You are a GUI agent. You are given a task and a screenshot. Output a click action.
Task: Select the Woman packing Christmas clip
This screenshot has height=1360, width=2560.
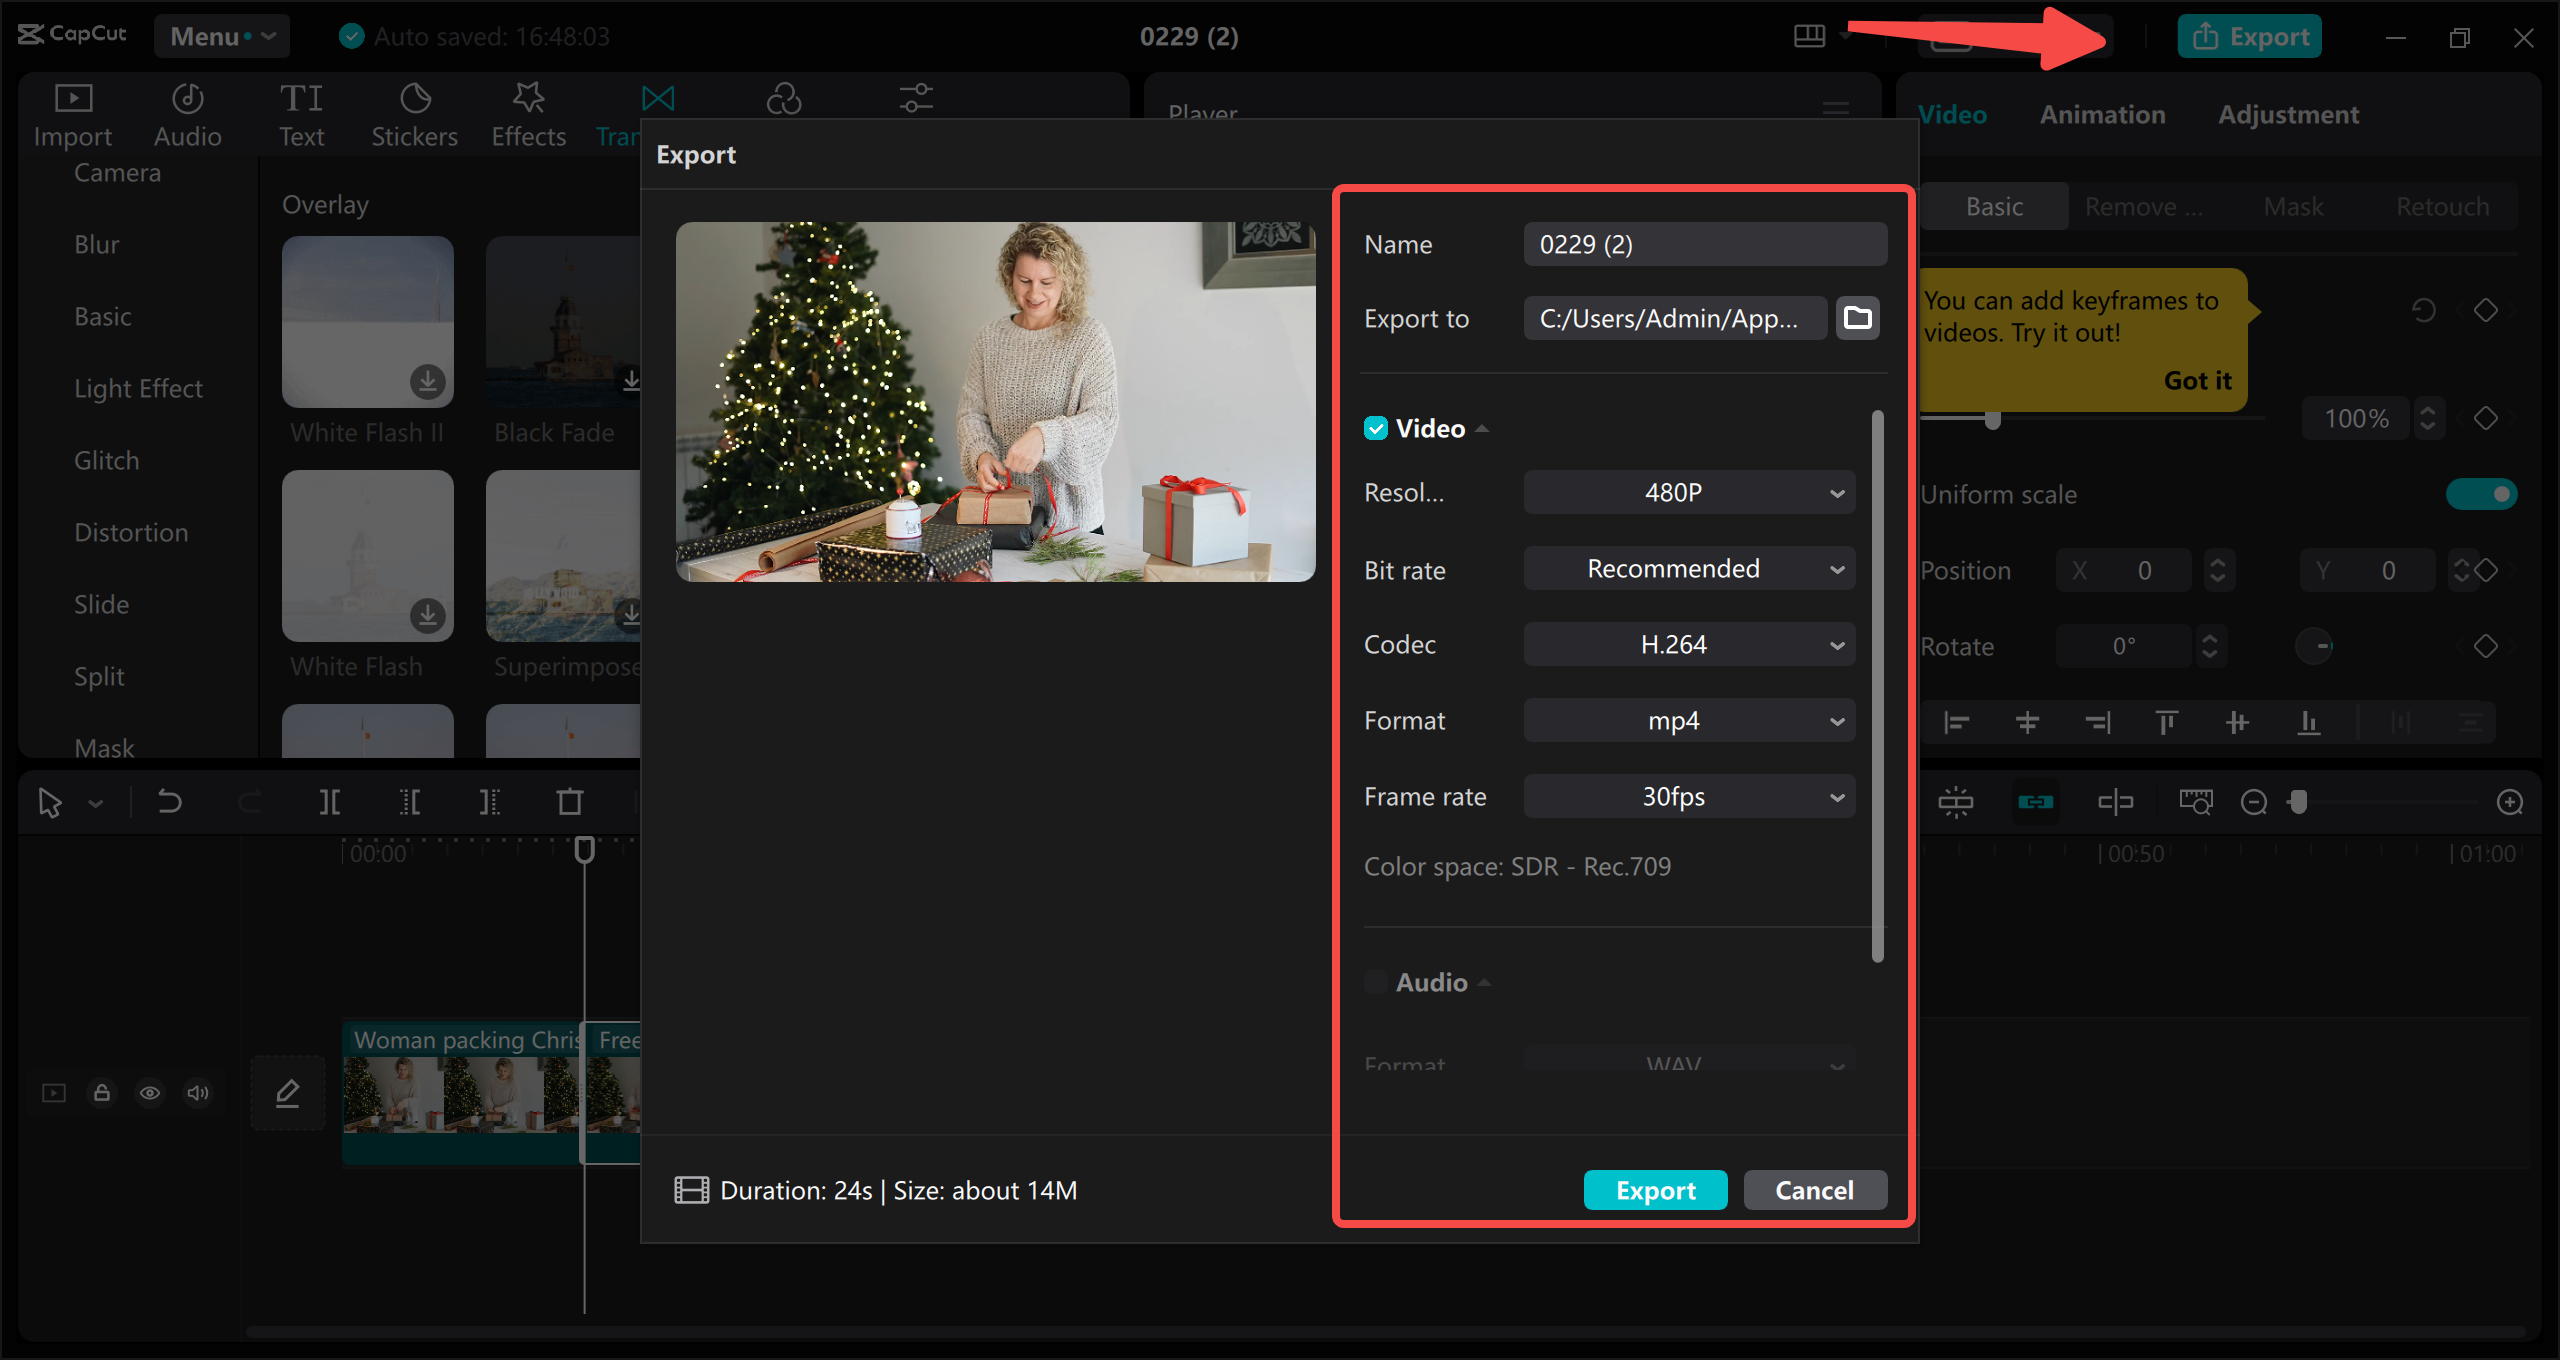(x=460, y=1095)
